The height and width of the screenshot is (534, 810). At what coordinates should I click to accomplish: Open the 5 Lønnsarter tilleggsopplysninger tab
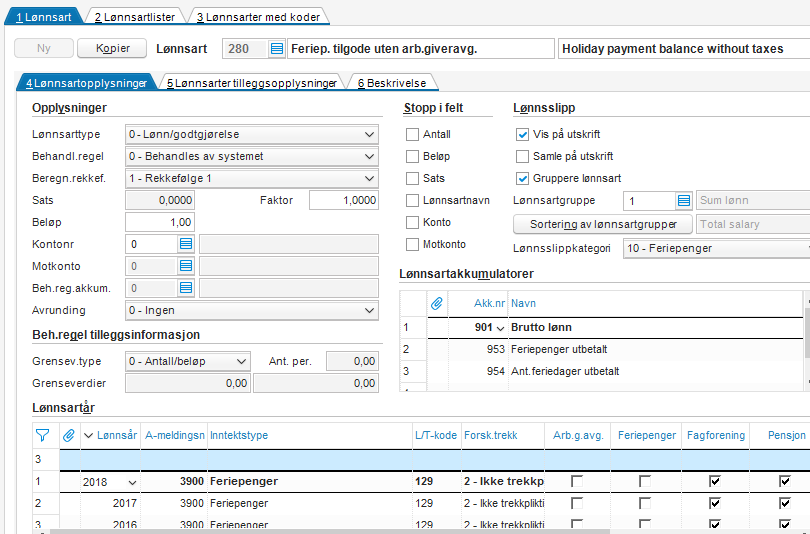coord(252,83)
